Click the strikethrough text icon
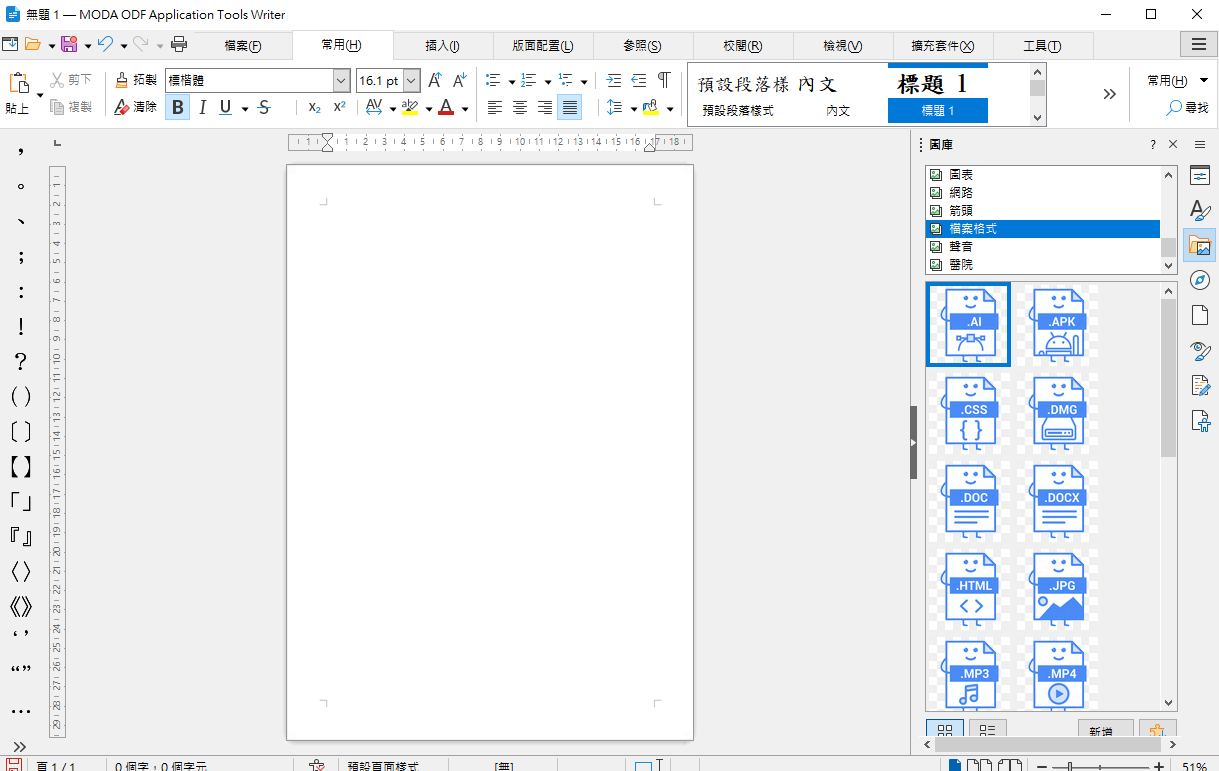Image resolution: width=1219 pixels, height=771 pixels. click(x=264, y=108)
